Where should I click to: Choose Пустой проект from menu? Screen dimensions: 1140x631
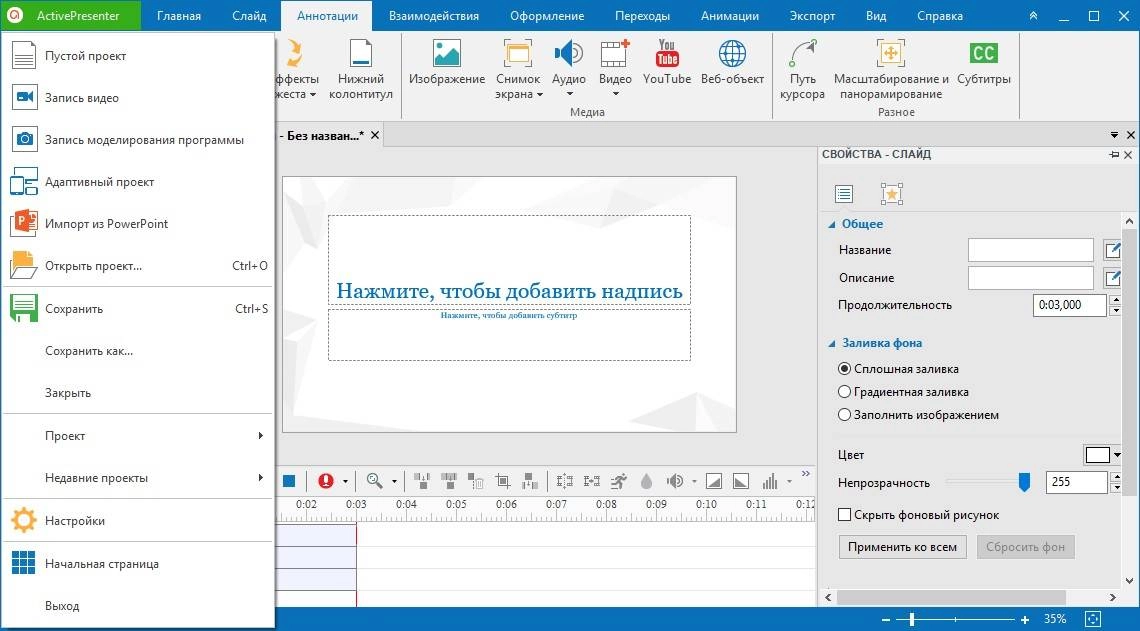[137, 56]
